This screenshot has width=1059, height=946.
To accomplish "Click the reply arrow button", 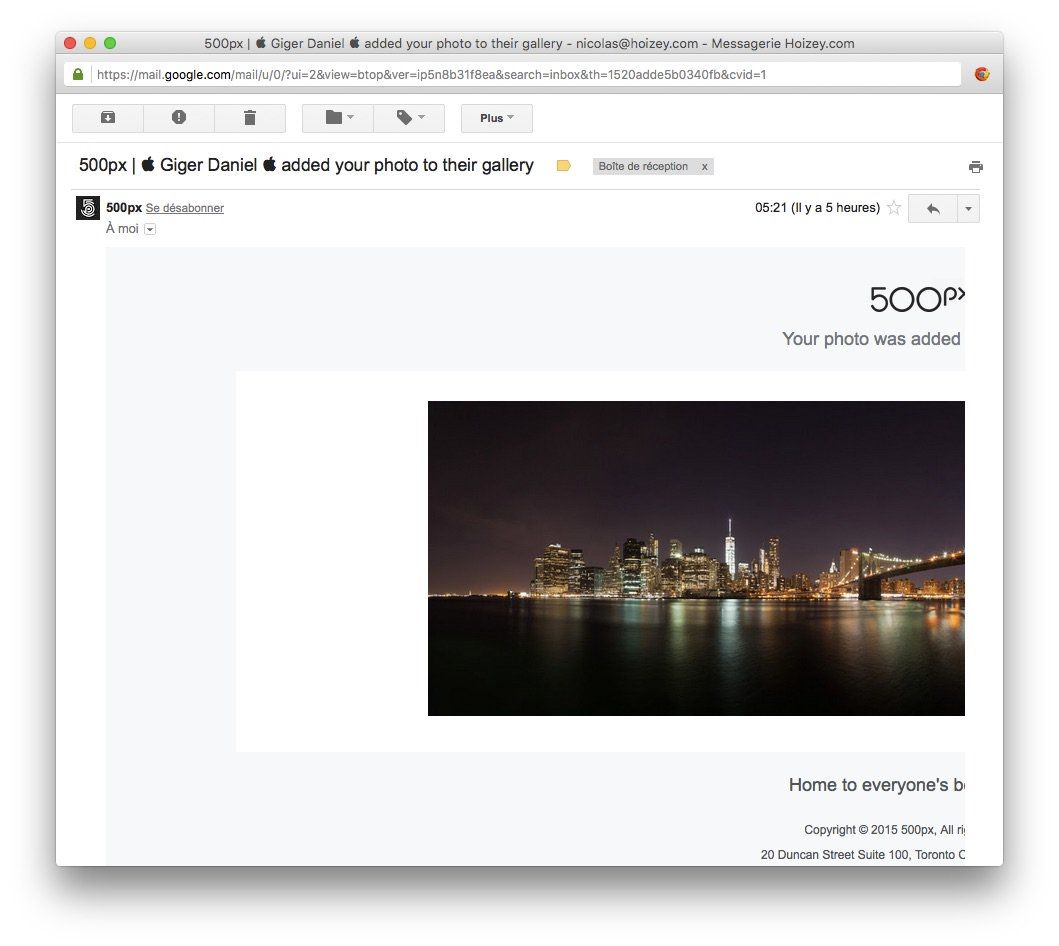I will (x=932, y=209).
